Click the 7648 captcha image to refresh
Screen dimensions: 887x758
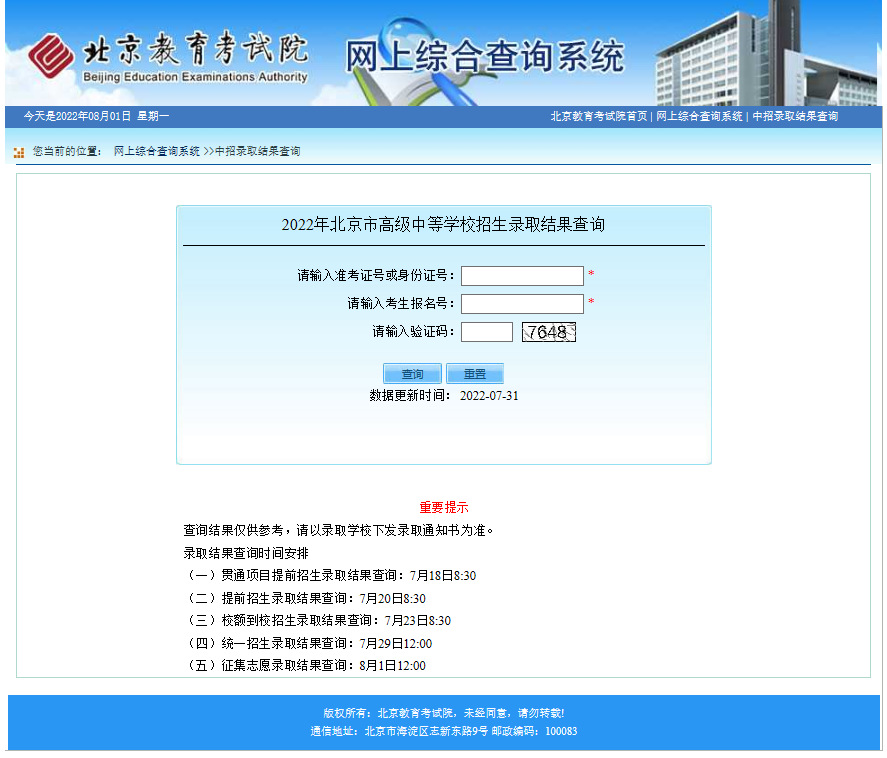point(548,332)
